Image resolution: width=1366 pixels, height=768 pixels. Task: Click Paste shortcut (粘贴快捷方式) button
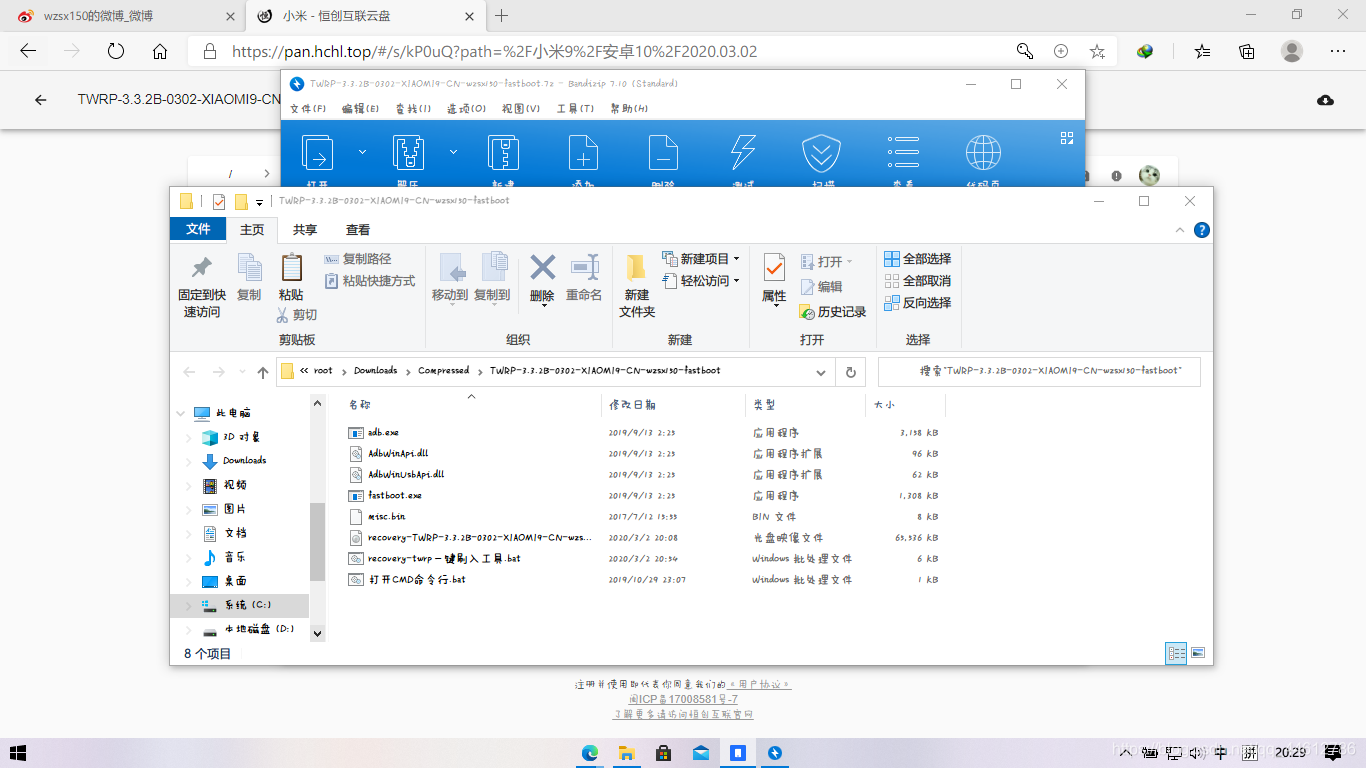(370, 281)
